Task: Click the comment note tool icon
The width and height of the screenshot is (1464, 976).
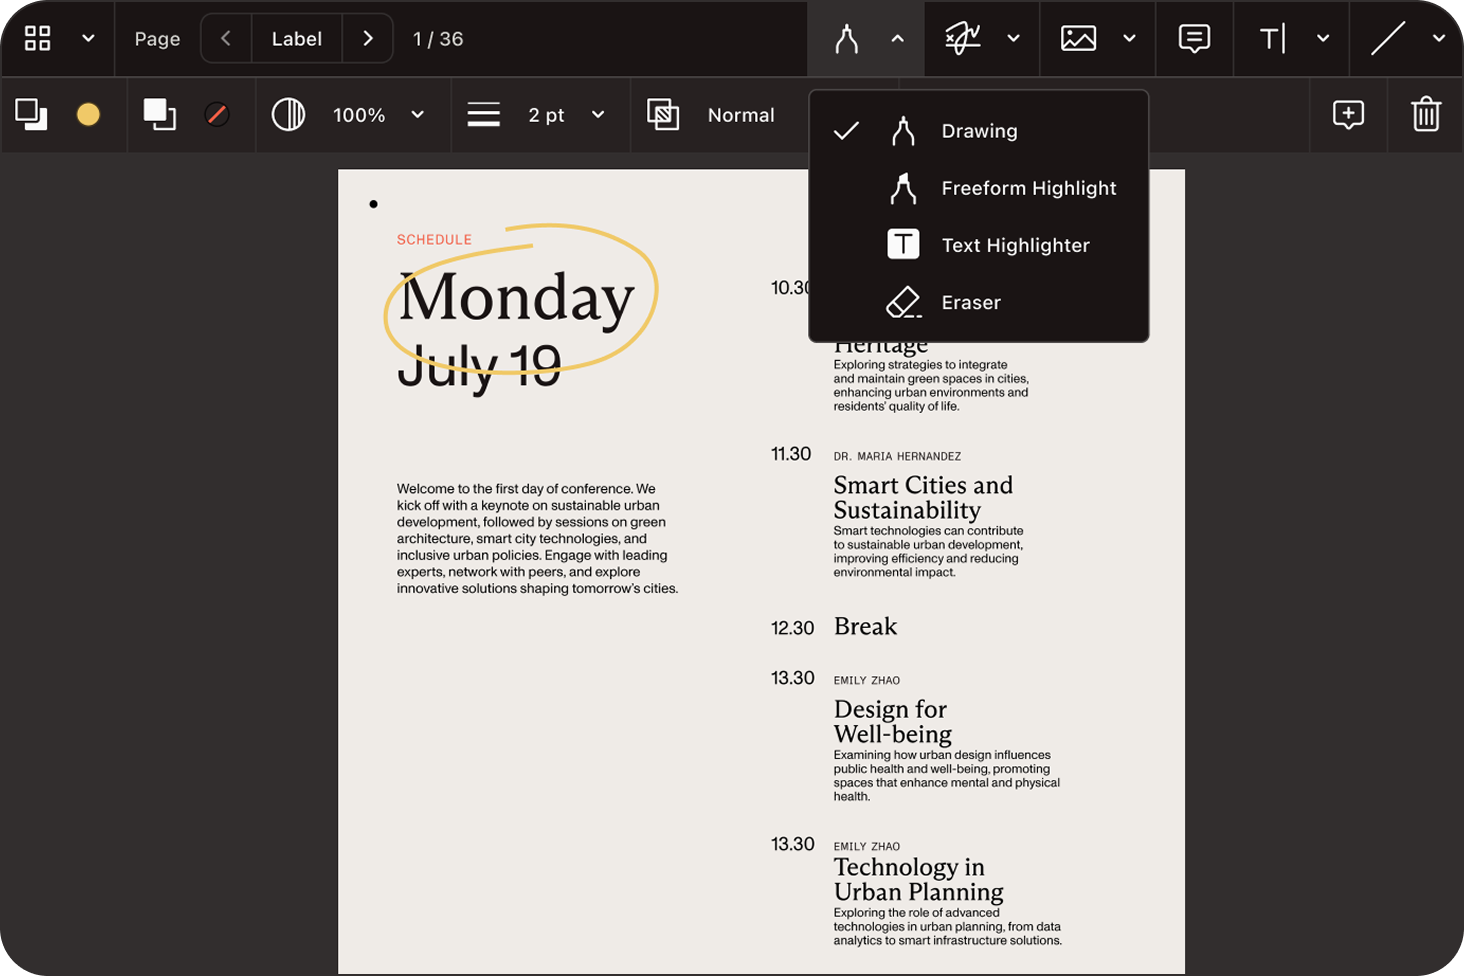Action: [x=1194, y=39]
